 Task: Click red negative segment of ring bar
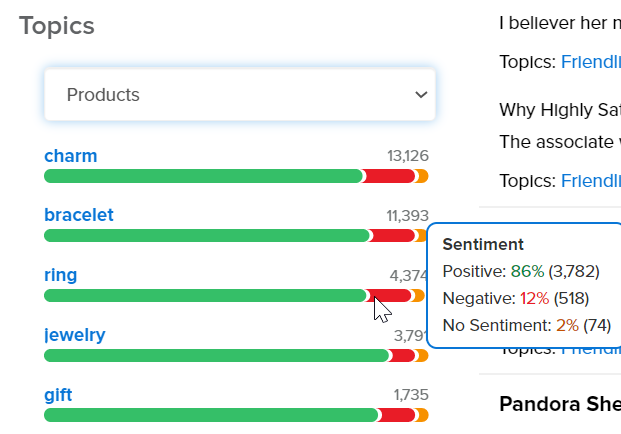(392, 296)
